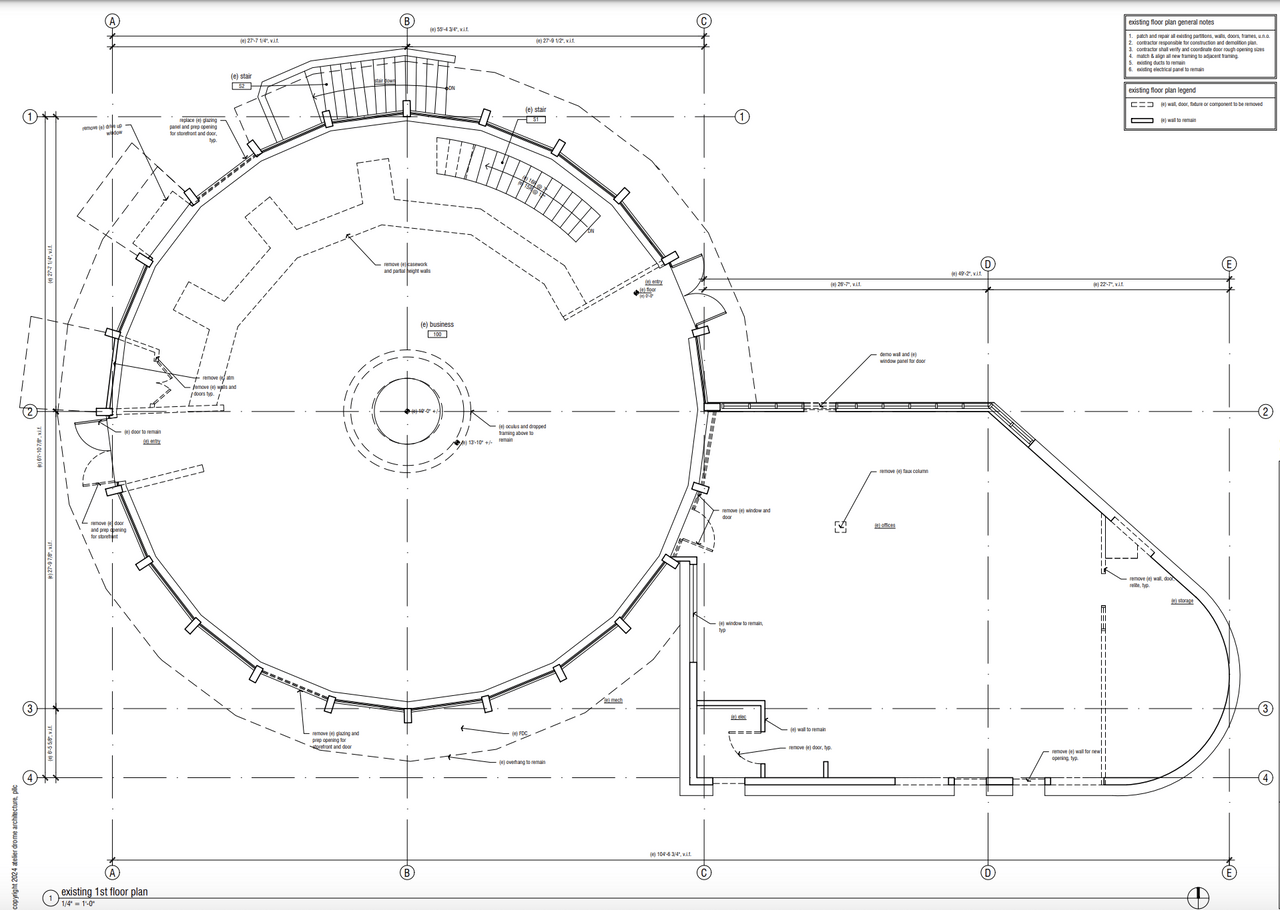
Task: Click the 'stair down' label
Action: 385,81
